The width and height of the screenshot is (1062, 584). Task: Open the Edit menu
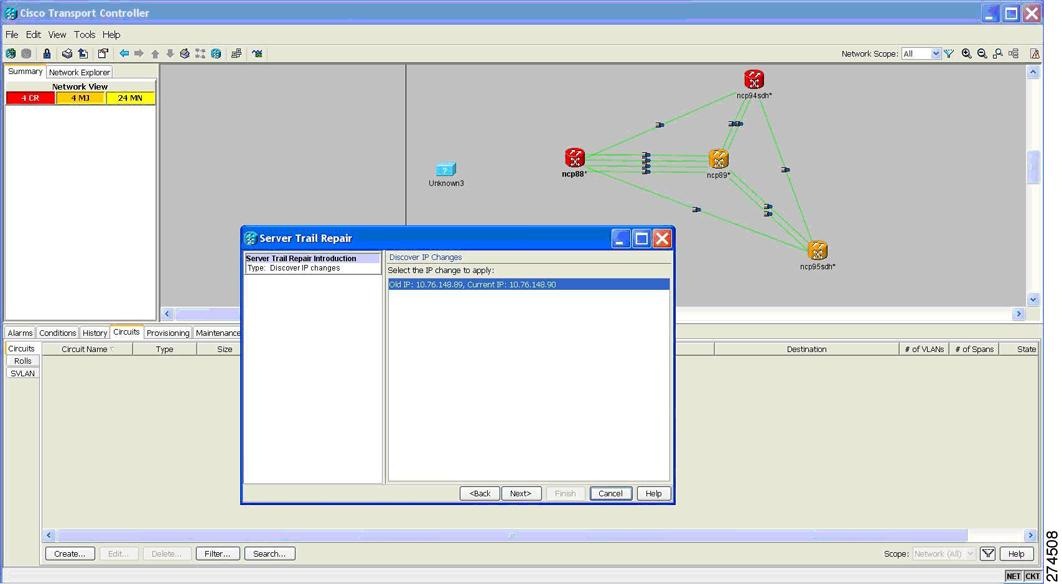click(33, 35)
